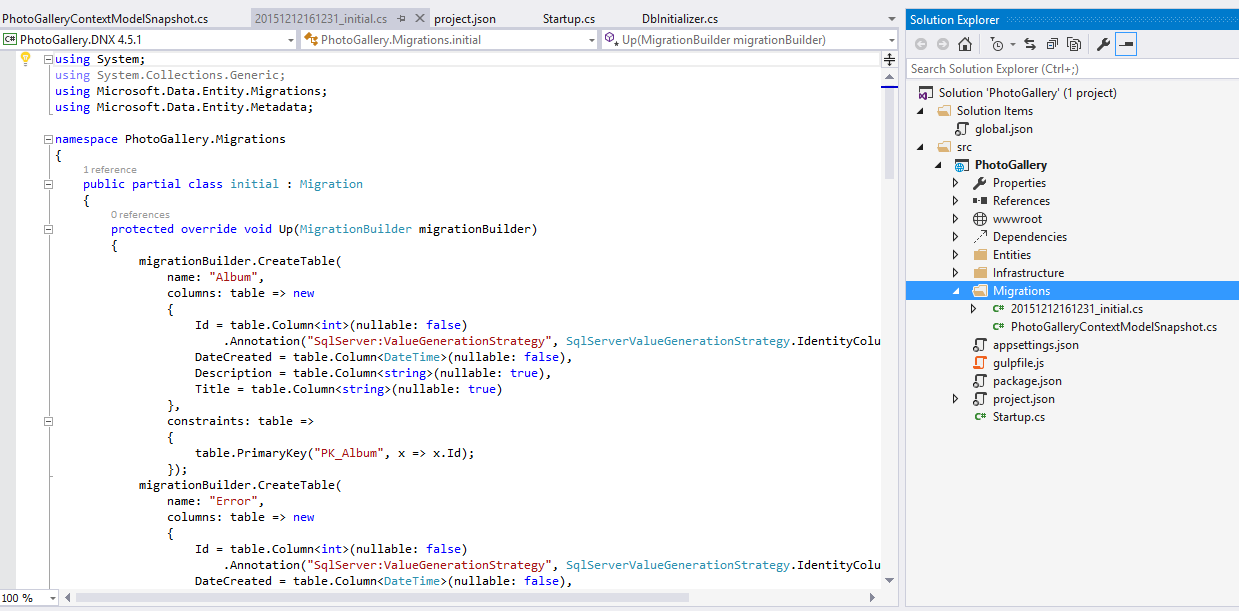Click the lightbulb quick actions icon
1239x611 pixels.
point(26,59)
